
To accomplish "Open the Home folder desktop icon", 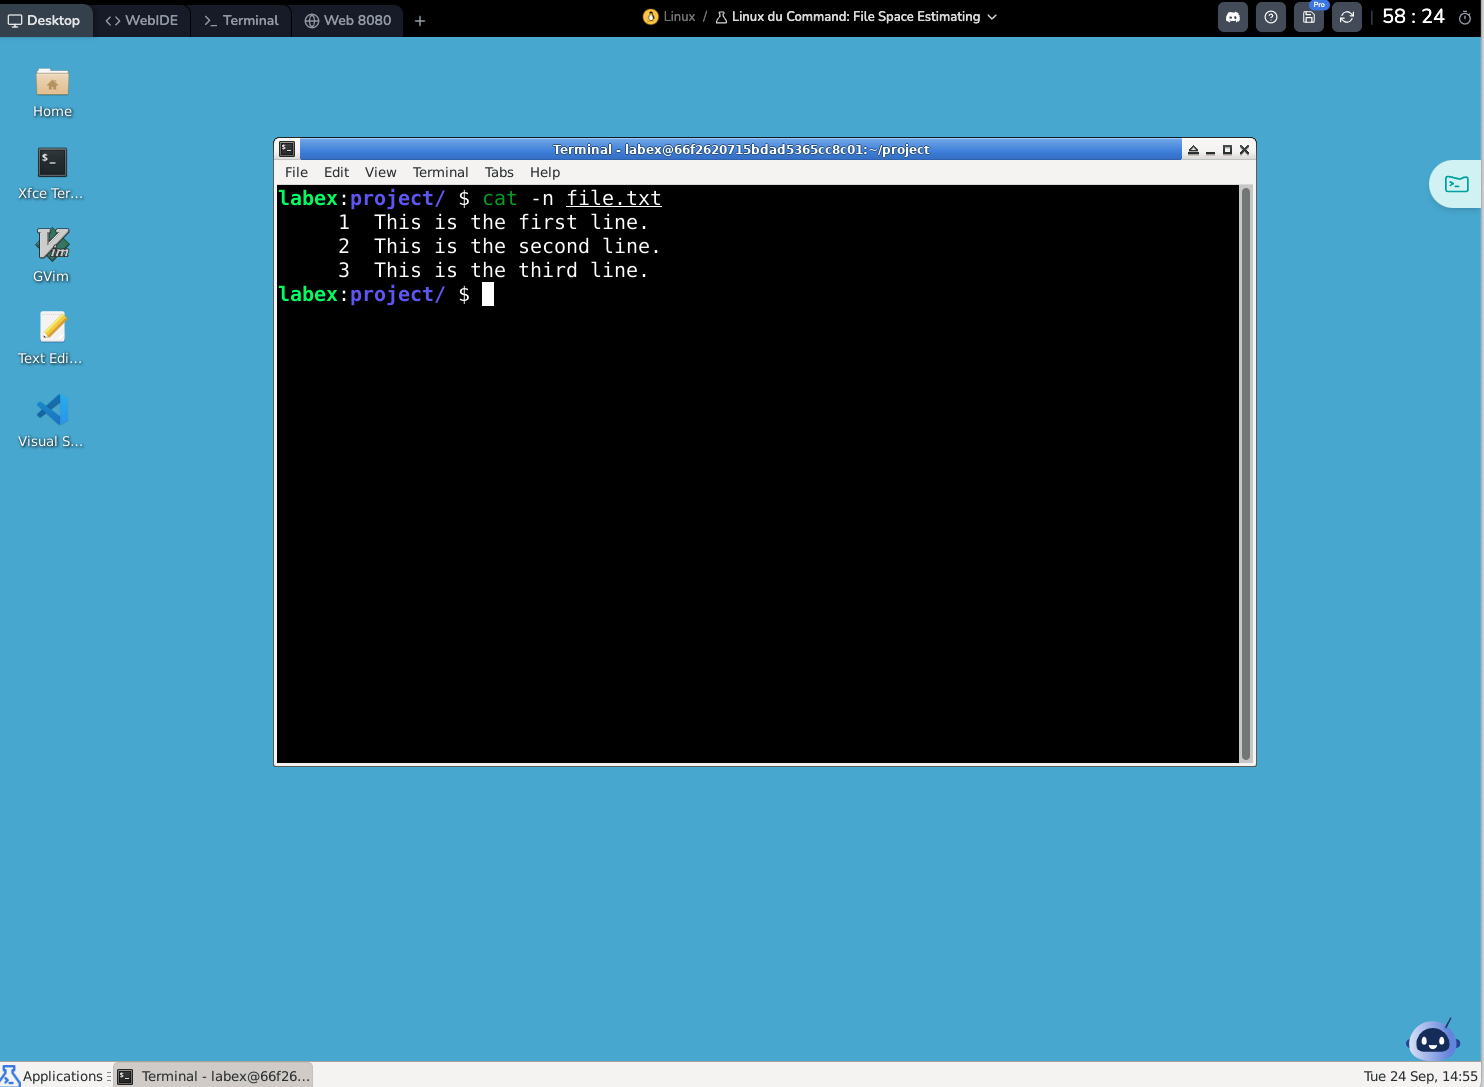I will pos(52,84).
